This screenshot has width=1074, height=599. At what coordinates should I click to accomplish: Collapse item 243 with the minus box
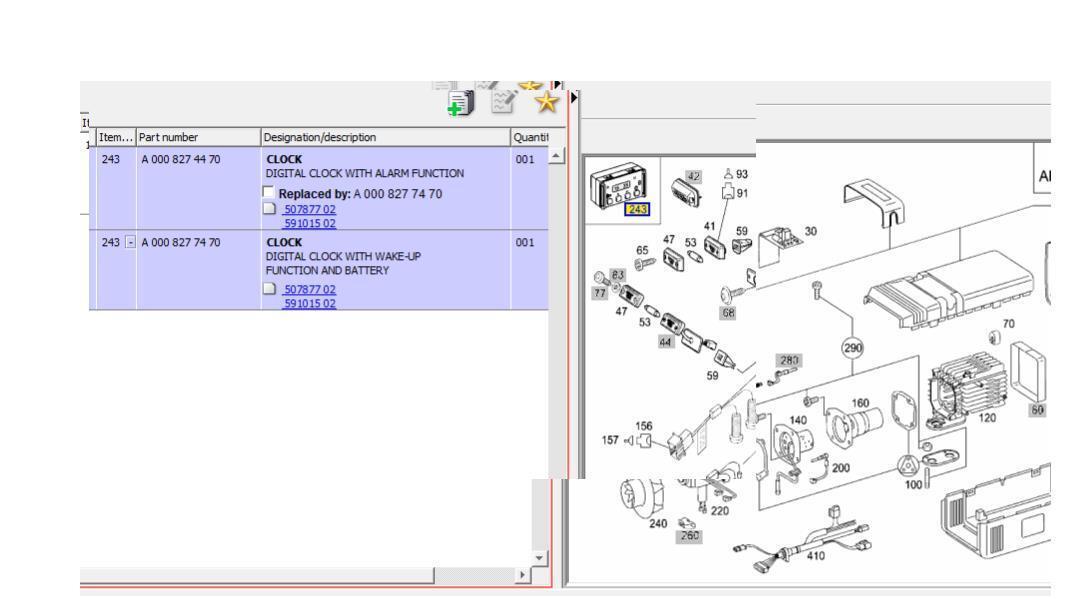(x=129, y=242)
